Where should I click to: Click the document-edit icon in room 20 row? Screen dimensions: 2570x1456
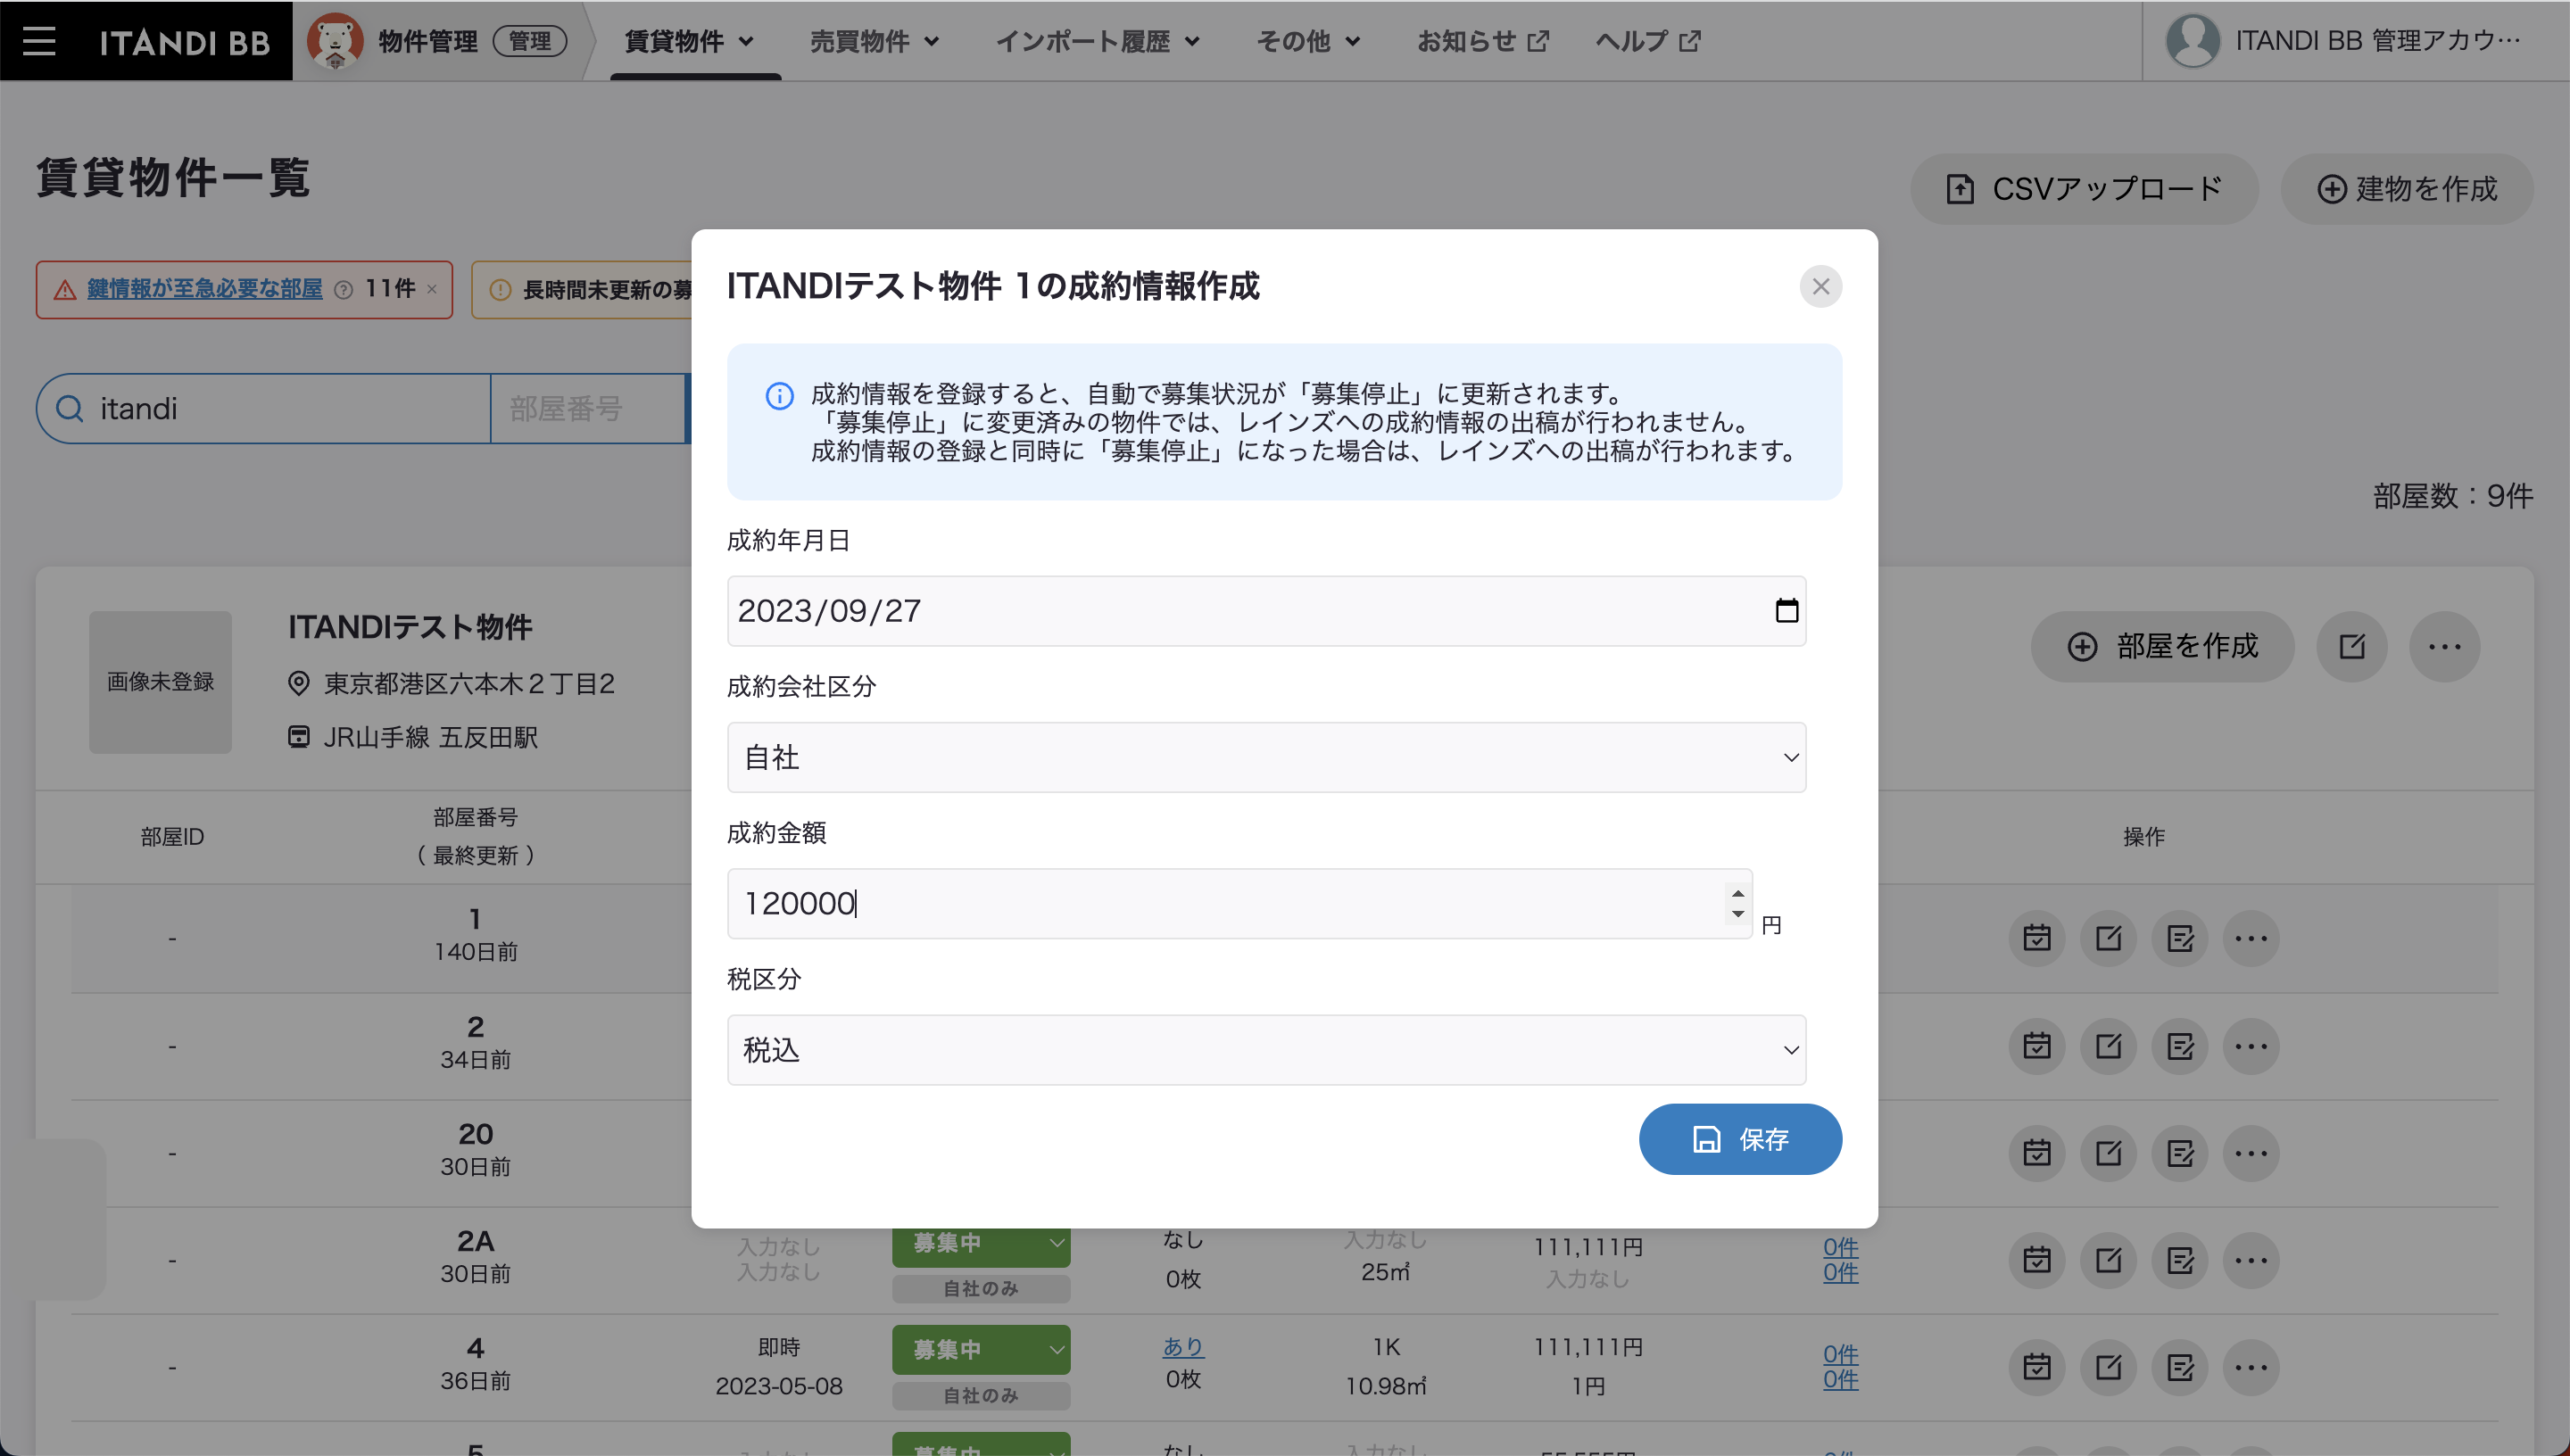pos(2180,1153)
